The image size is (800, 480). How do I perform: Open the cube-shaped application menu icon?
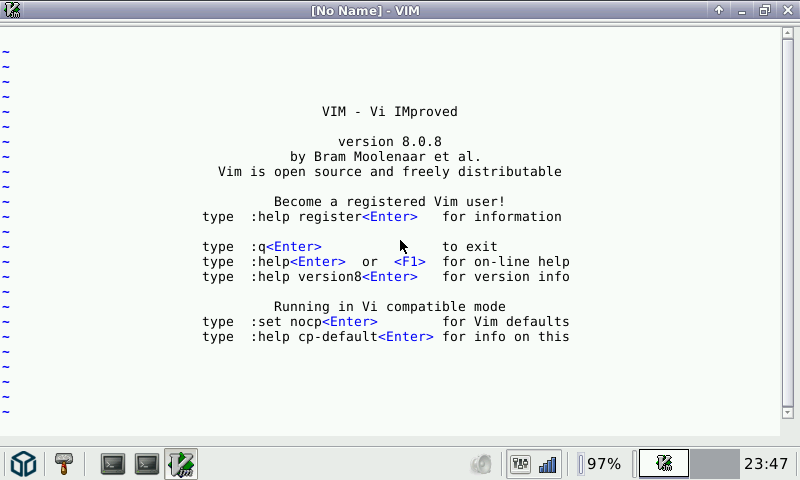pyautogui.click(x=23, y=464)
